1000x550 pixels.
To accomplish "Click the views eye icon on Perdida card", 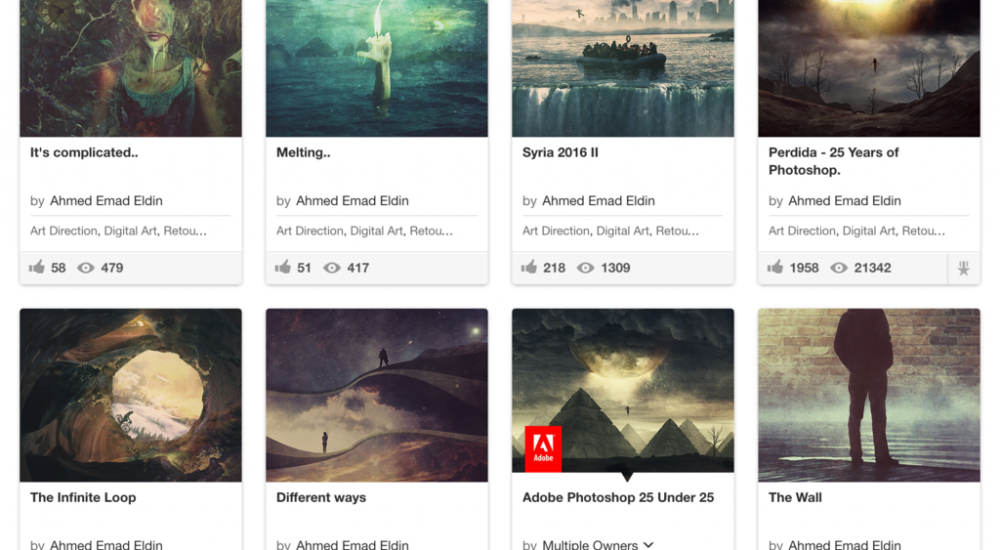I will 839,268.
